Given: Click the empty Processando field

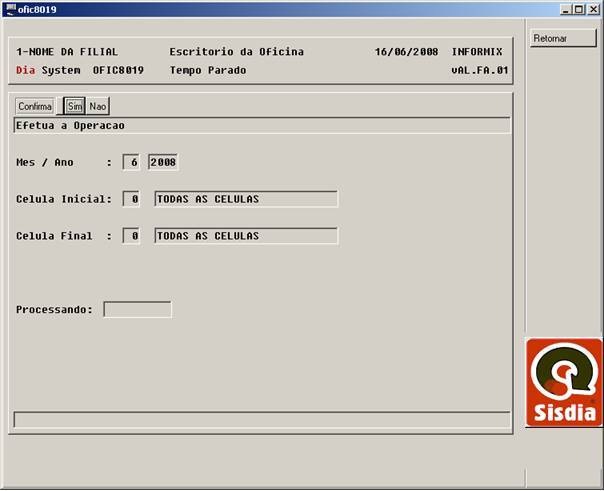Looking at the screenshot, I should coord(138,309).
